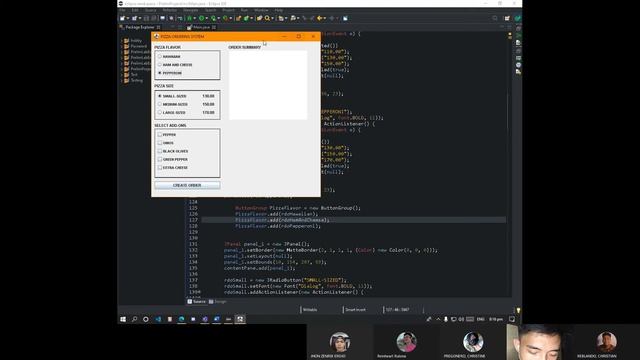Select the Hobby project folder icon
Screen dimensions: 640x360
[x=127, y=40]
